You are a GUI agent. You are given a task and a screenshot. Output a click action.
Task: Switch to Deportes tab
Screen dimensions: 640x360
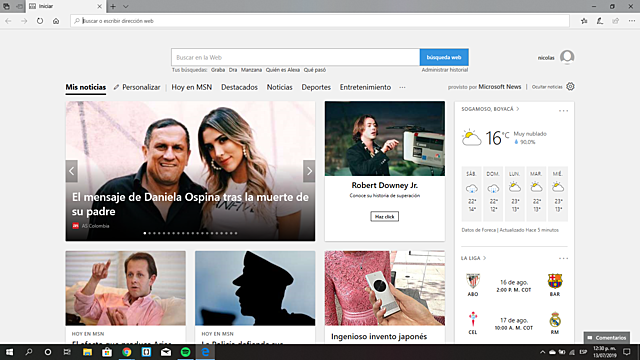(316, 87)
